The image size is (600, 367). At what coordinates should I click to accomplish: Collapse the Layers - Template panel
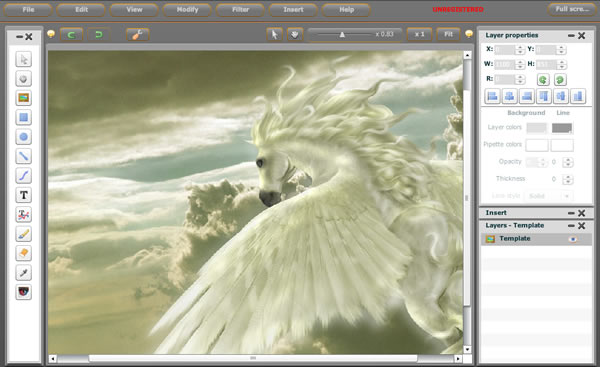tap(571, 226)
